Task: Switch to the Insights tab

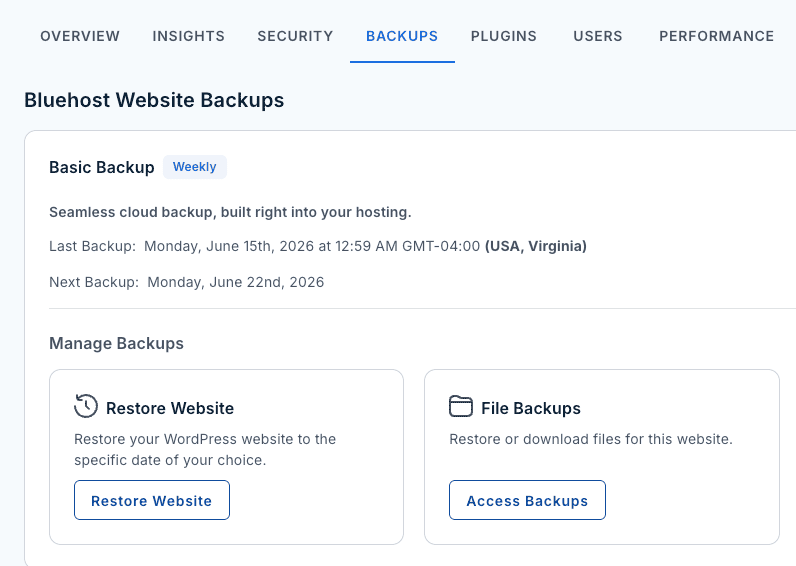Action: tap(188, 36)
